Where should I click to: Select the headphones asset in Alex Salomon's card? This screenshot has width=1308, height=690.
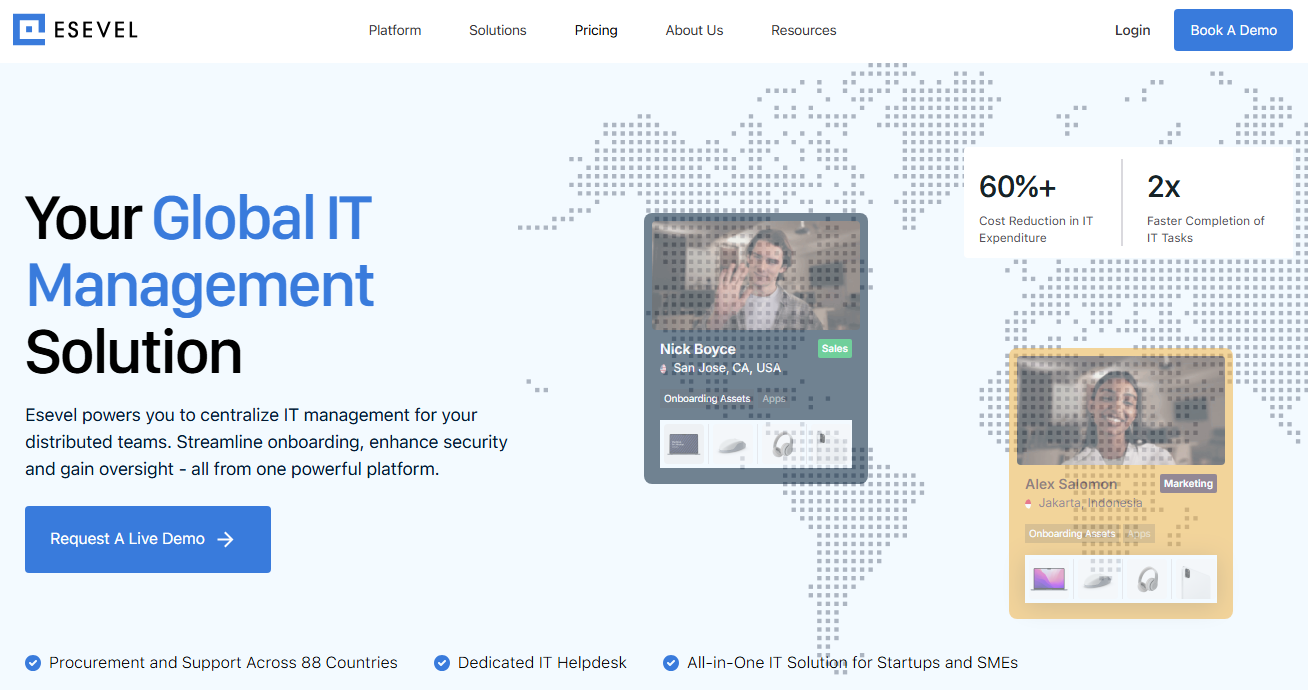[1147, 579]
